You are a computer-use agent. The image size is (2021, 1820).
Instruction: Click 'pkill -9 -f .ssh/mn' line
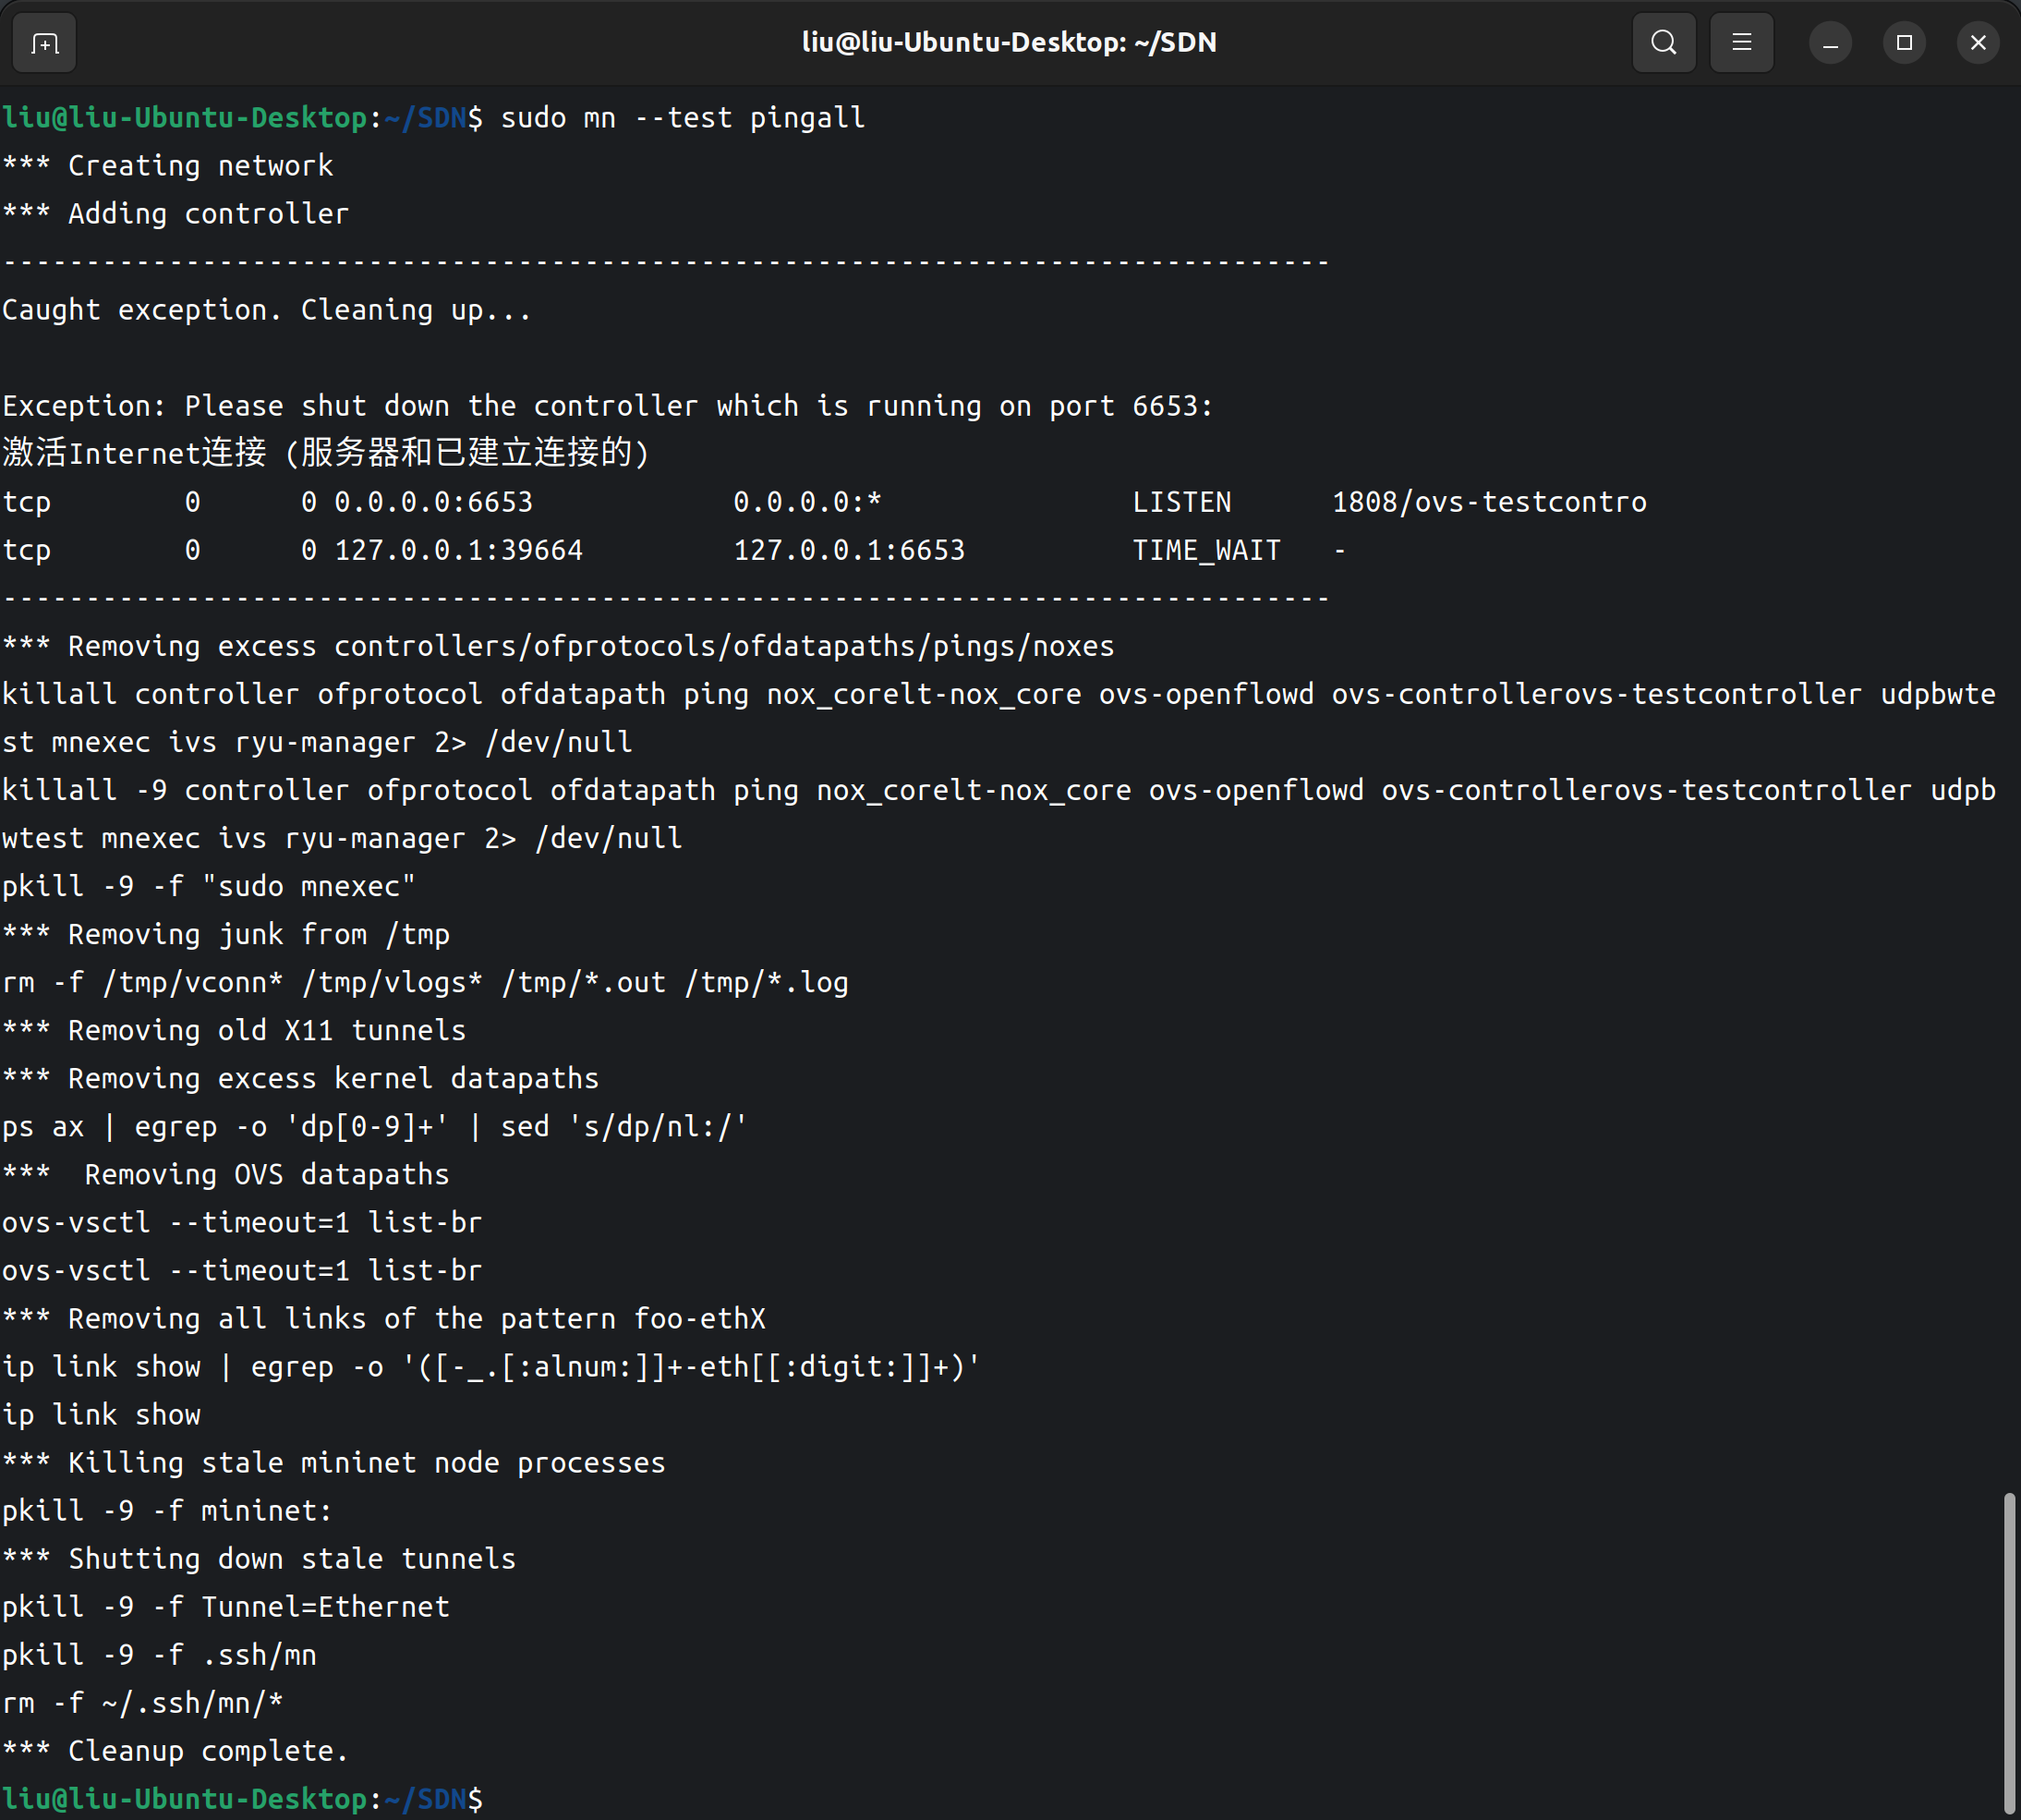pyautogui.click(x=160, y=1654)
